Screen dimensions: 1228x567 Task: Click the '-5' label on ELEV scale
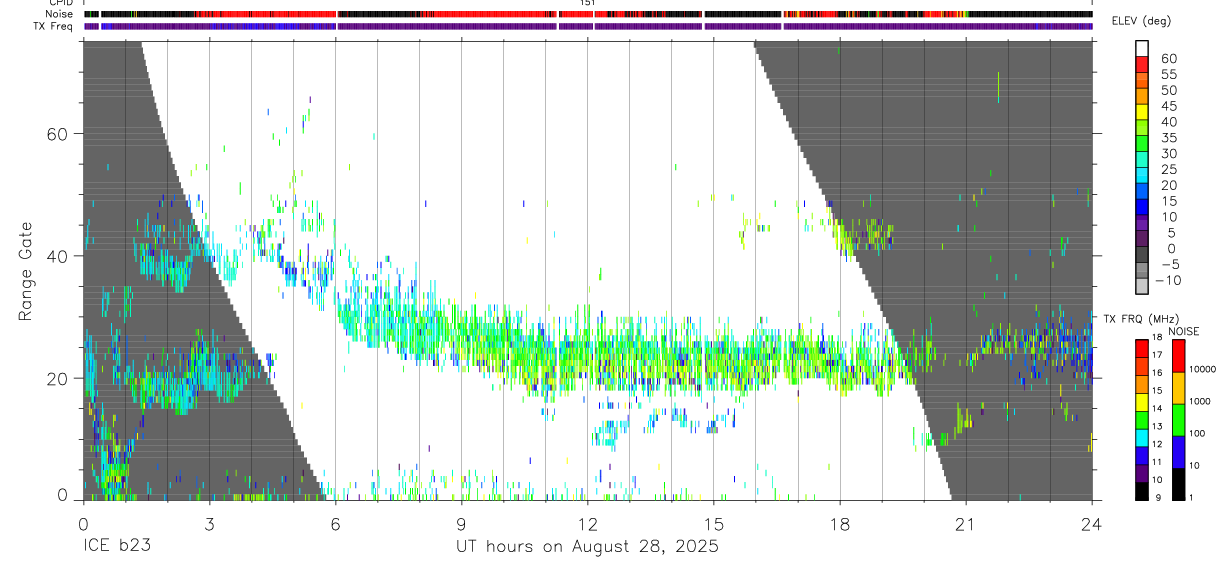(1169, 264)
